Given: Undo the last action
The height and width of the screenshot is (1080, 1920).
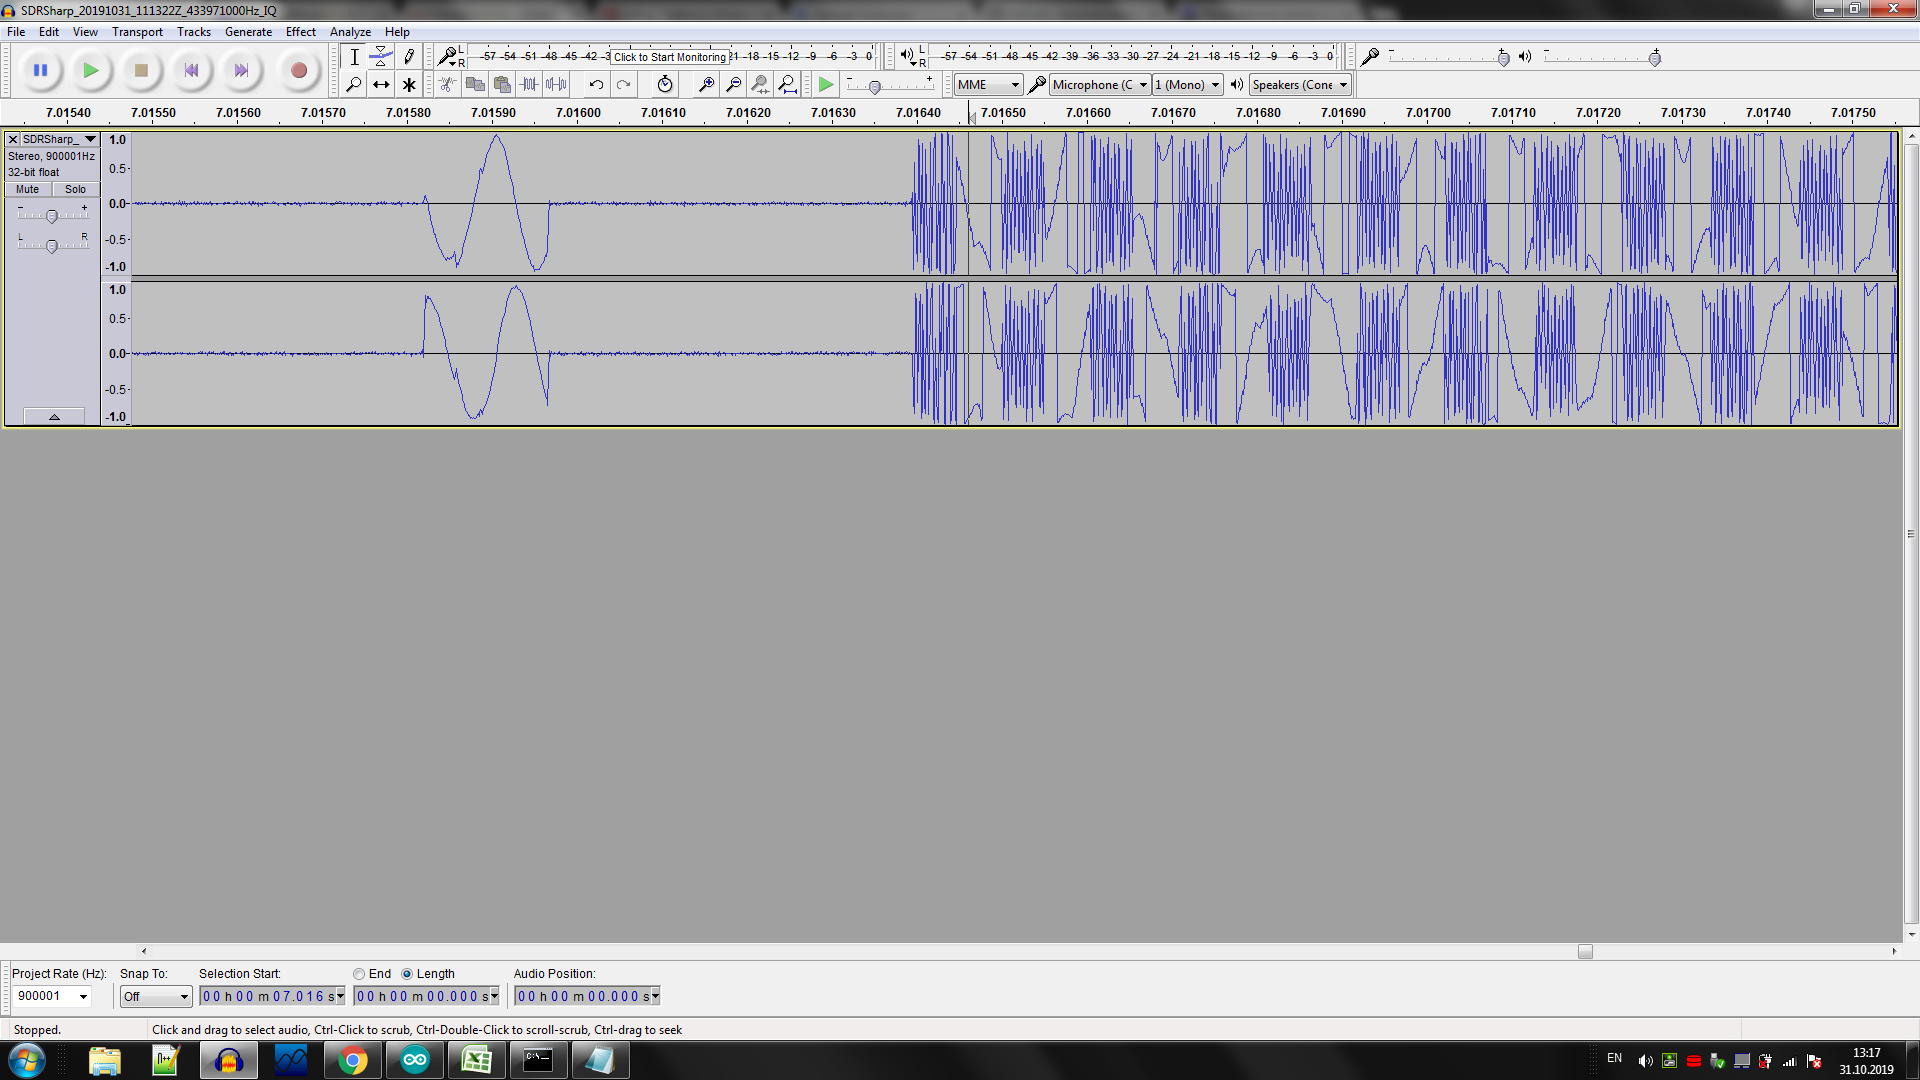Looking at the screenshot, I should (596, 85).
